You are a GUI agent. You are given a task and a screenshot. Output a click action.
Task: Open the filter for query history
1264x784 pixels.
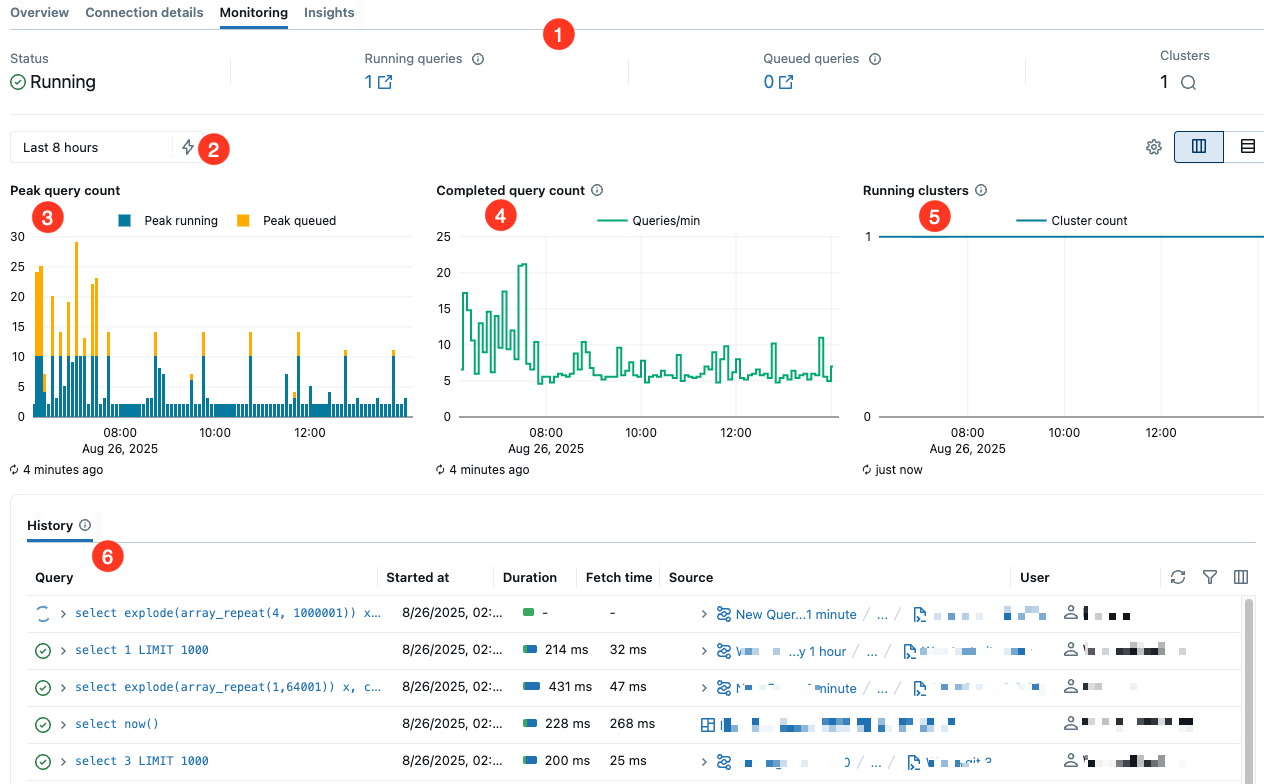pyautogui.click(x=1210, y=577)
